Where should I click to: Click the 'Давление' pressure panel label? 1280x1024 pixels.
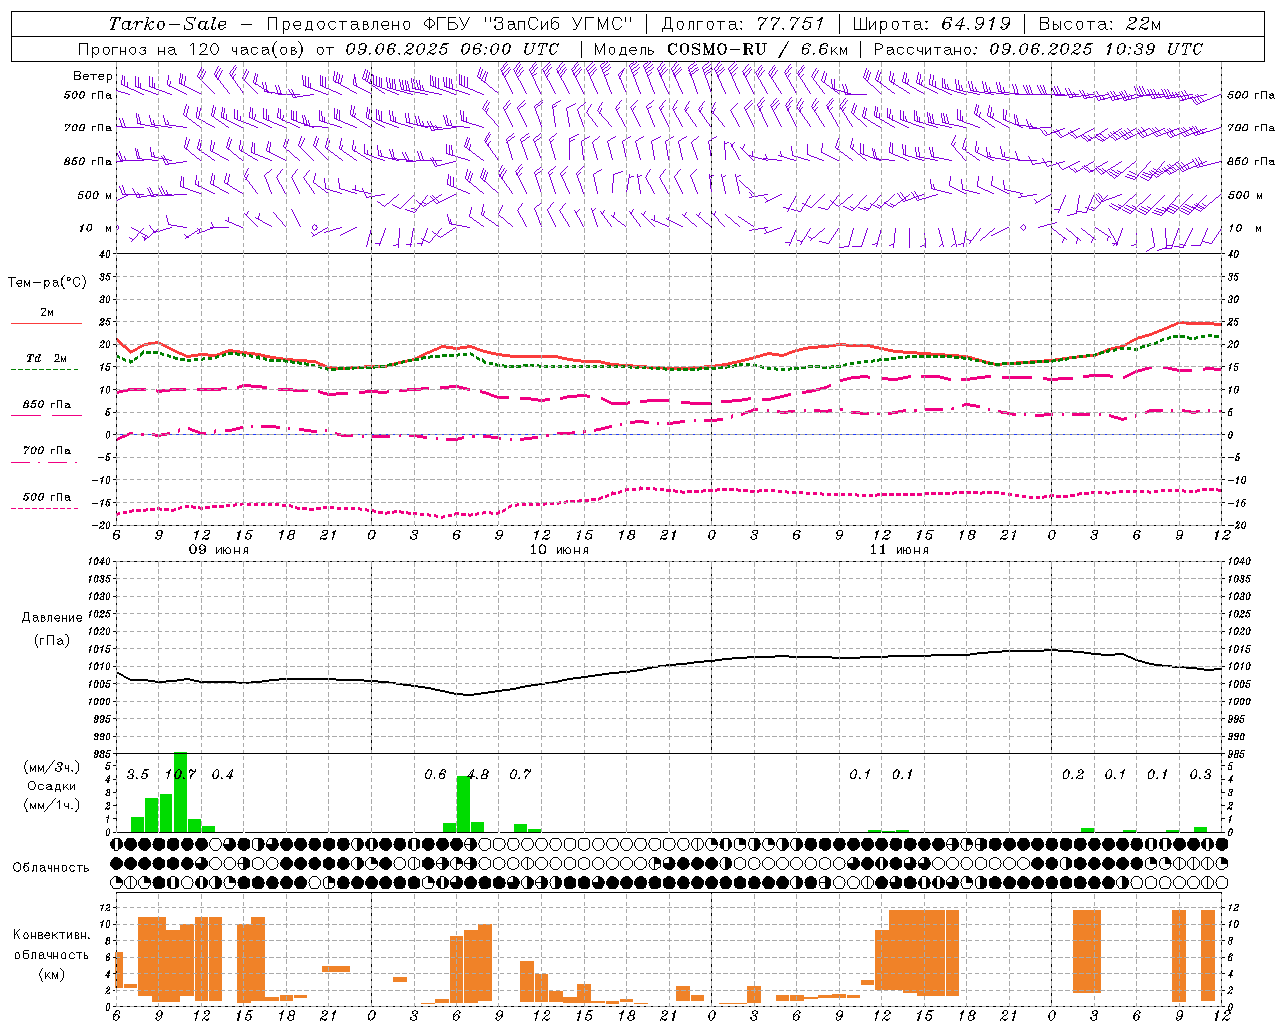pyautogui.click(x=52, y=618)
